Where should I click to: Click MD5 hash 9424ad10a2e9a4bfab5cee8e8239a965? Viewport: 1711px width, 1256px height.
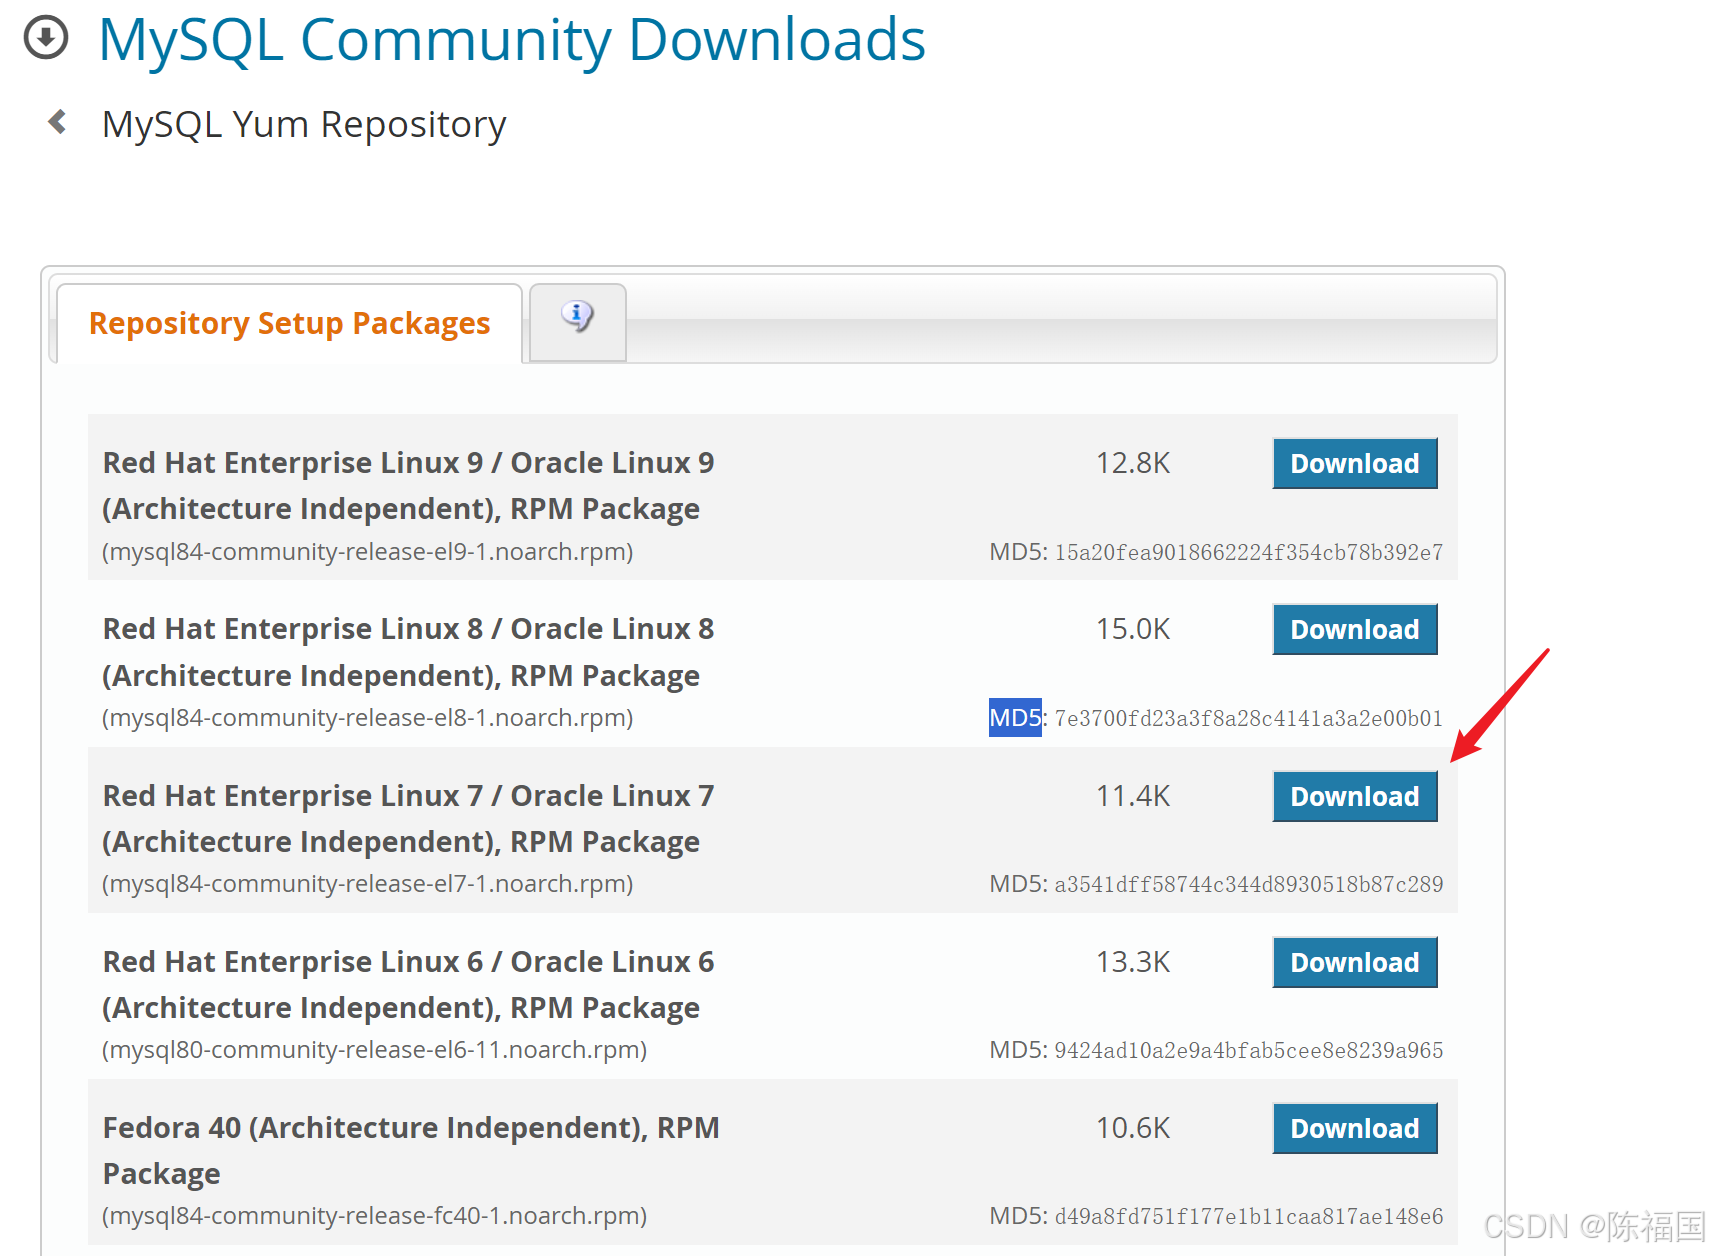coord(1249,1050)
